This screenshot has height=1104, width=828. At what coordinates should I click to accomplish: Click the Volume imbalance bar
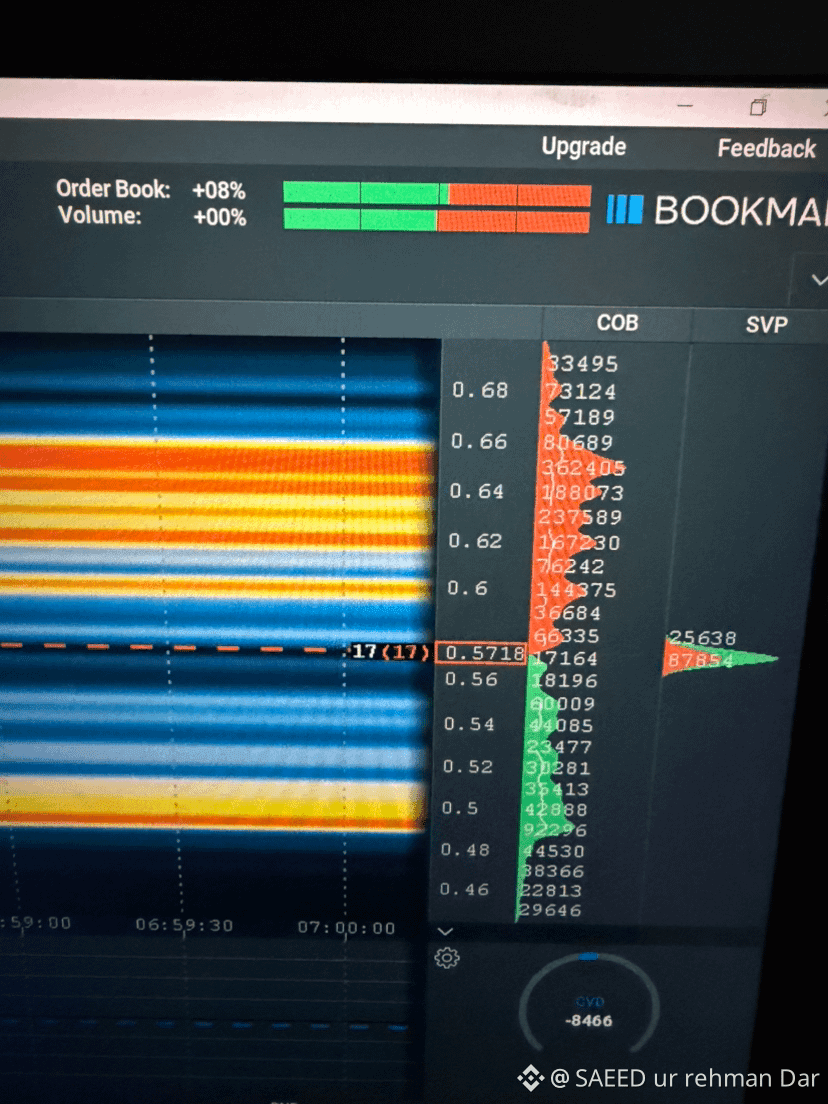click(437, 220)
